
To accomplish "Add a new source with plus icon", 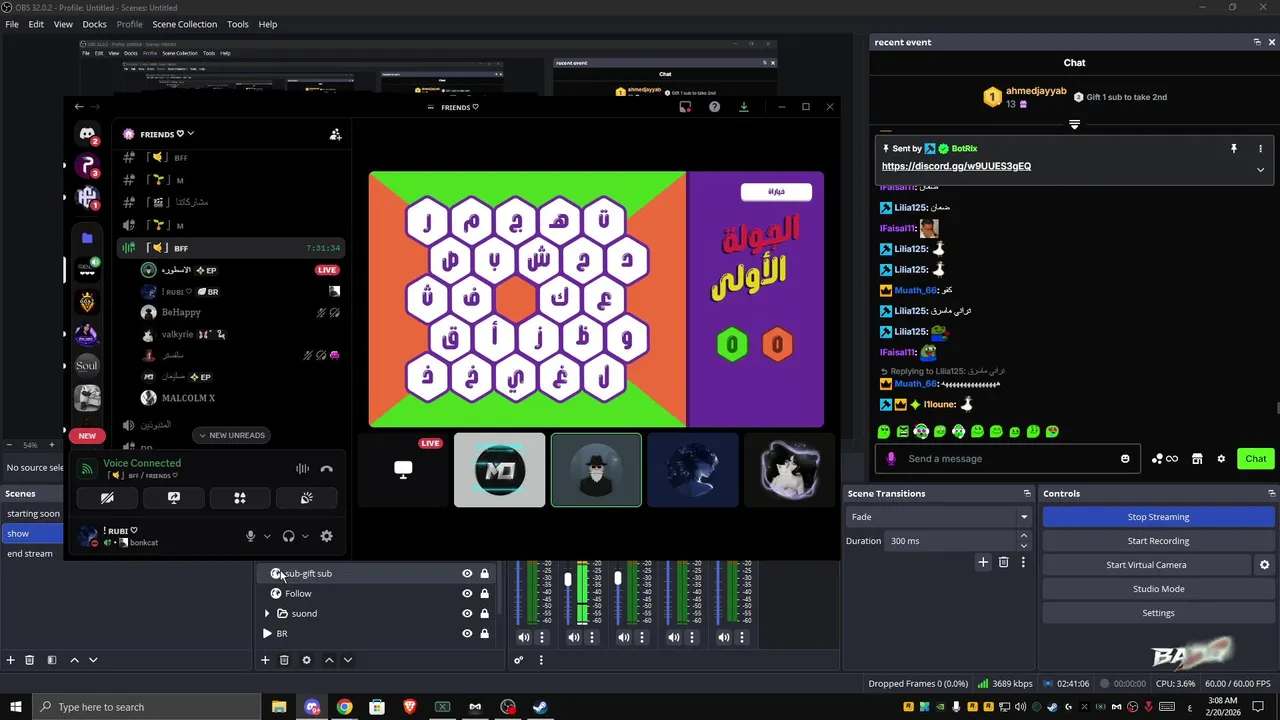I will click(265, 660).
